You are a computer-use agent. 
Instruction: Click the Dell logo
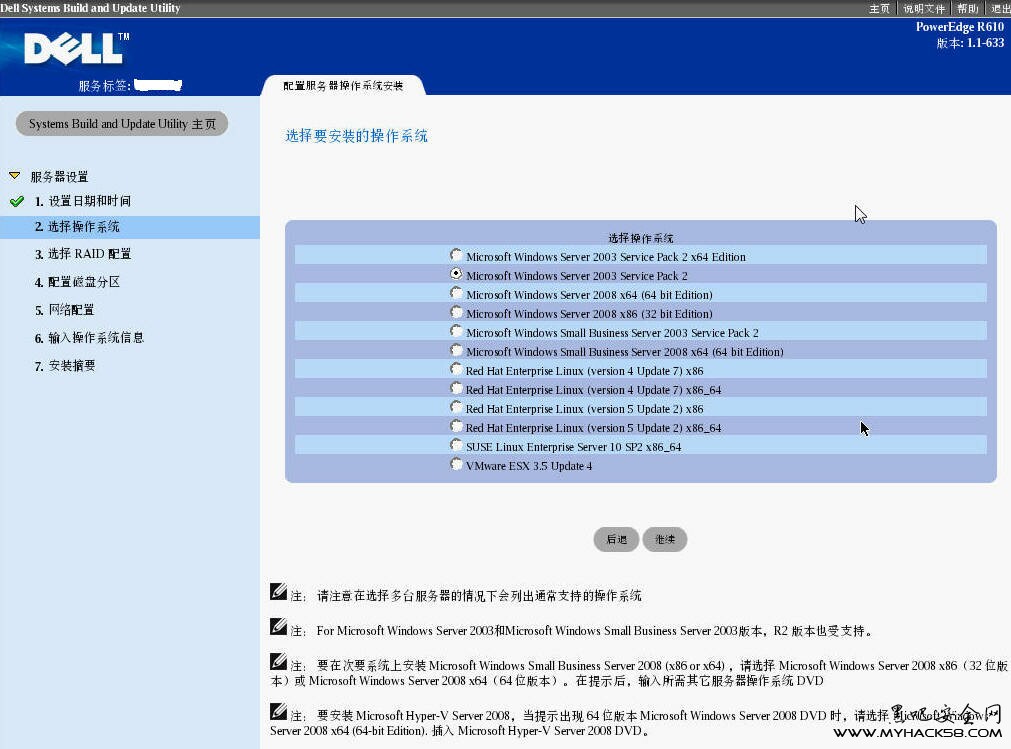(x=76, y=48)
